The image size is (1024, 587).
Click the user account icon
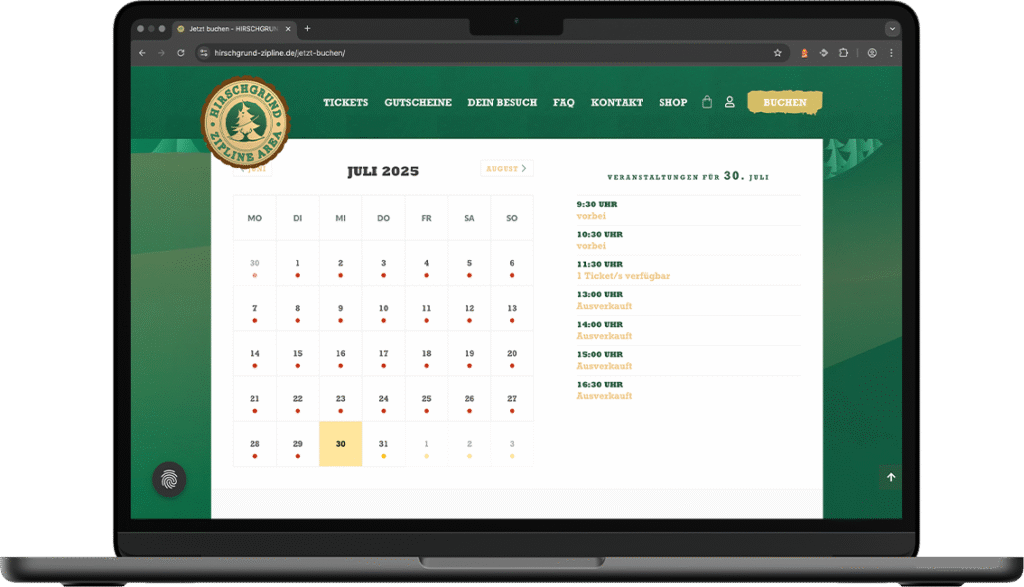730,102
